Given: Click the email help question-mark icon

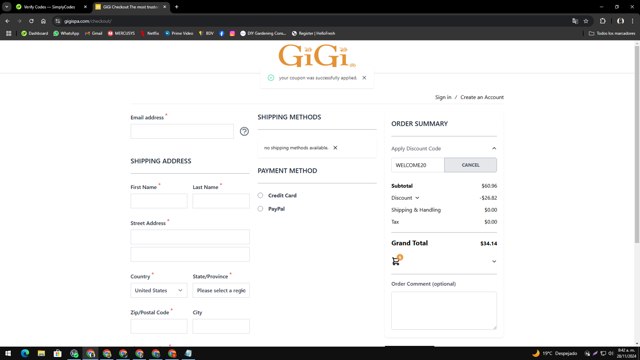Looking at the screenshot, I should [x=244, y=131].
